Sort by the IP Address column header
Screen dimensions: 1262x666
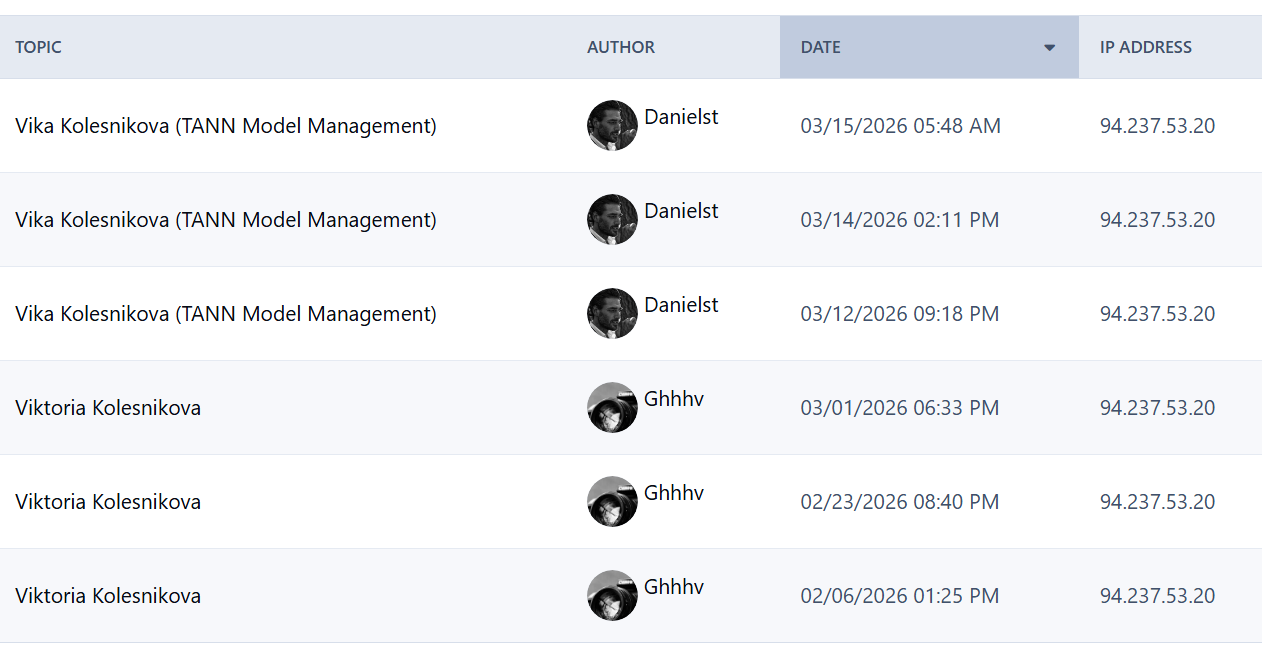point(1146,47)
